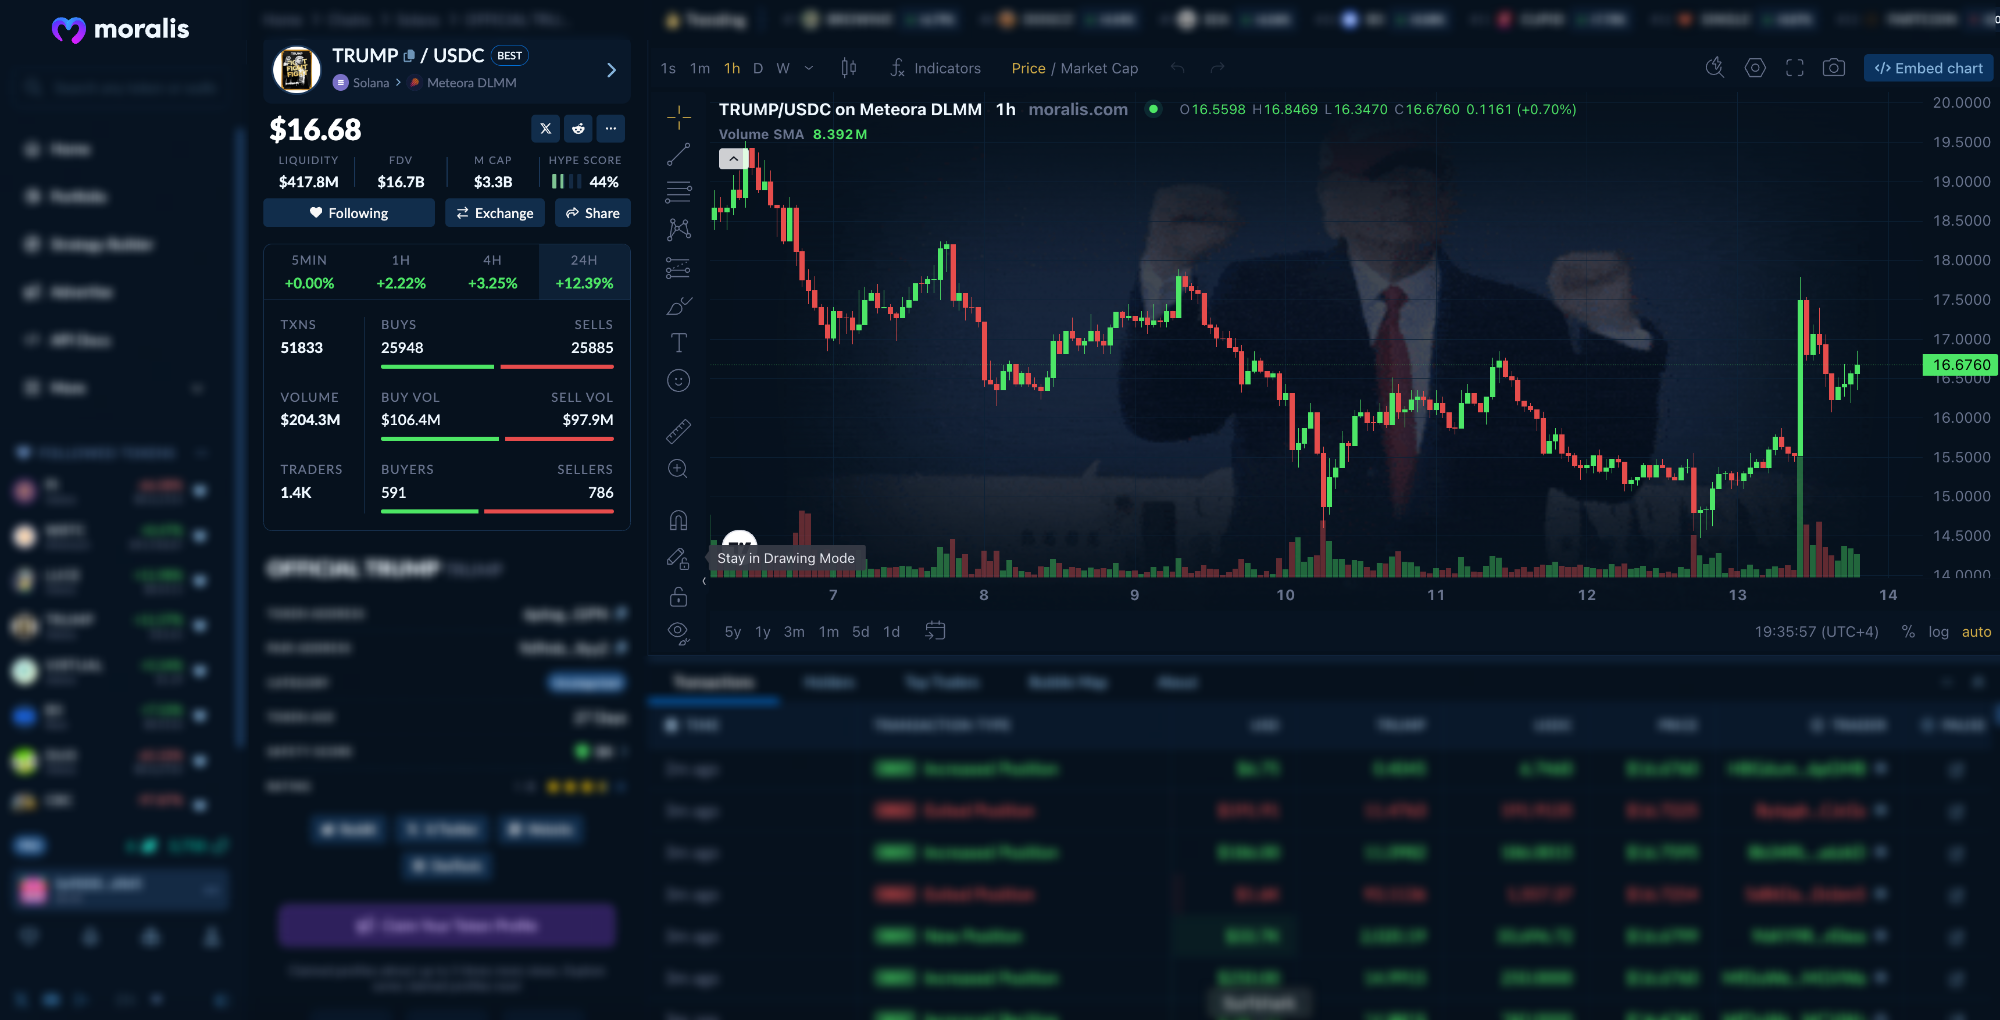Open chart settings gear
The height and width of the screenshot is (1020, 2000).
pos(1755,68)
